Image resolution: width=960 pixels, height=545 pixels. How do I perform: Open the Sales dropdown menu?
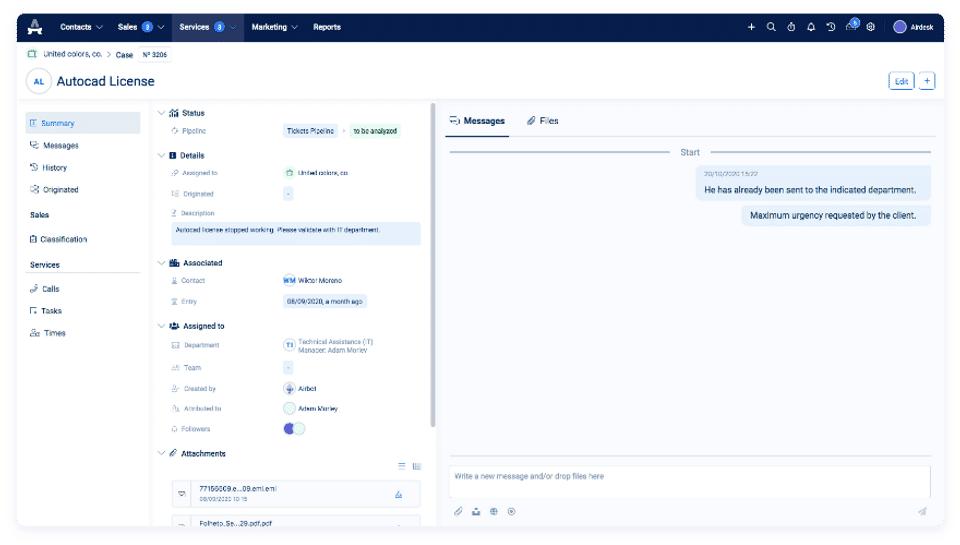(x=141, y=27)
